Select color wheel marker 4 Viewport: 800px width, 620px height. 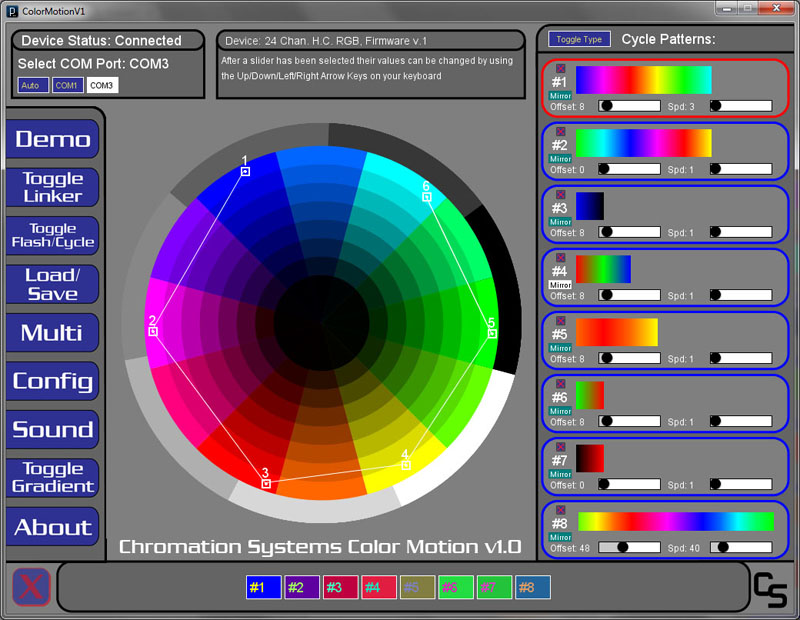(406, 465)
